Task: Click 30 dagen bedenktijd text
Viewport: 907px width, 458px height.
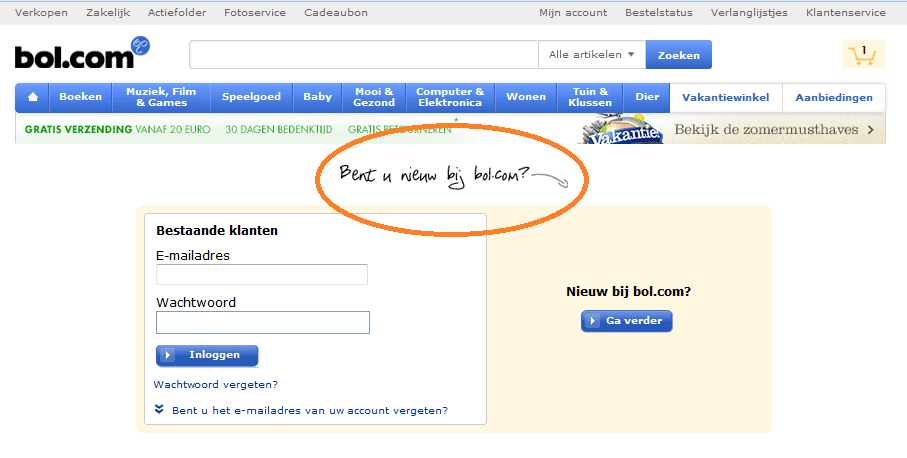Action: [279, 130]
